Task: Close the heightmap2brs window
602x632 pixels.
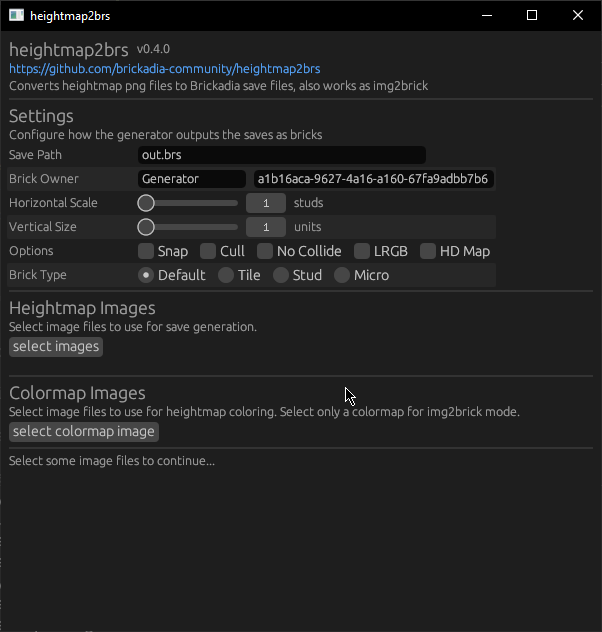Action: coord(578,15)
